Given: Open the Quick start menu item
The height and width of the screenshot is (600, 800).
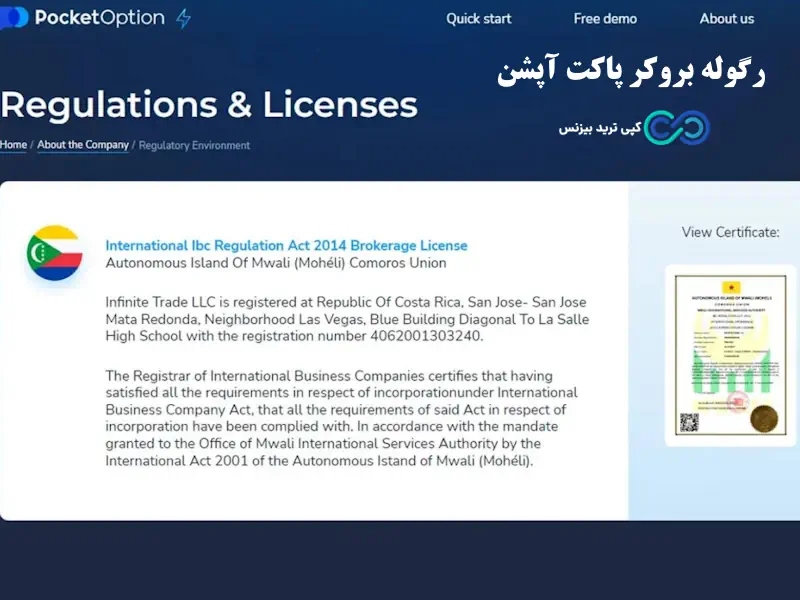Looking at the screenshot, I should (478, 18).
